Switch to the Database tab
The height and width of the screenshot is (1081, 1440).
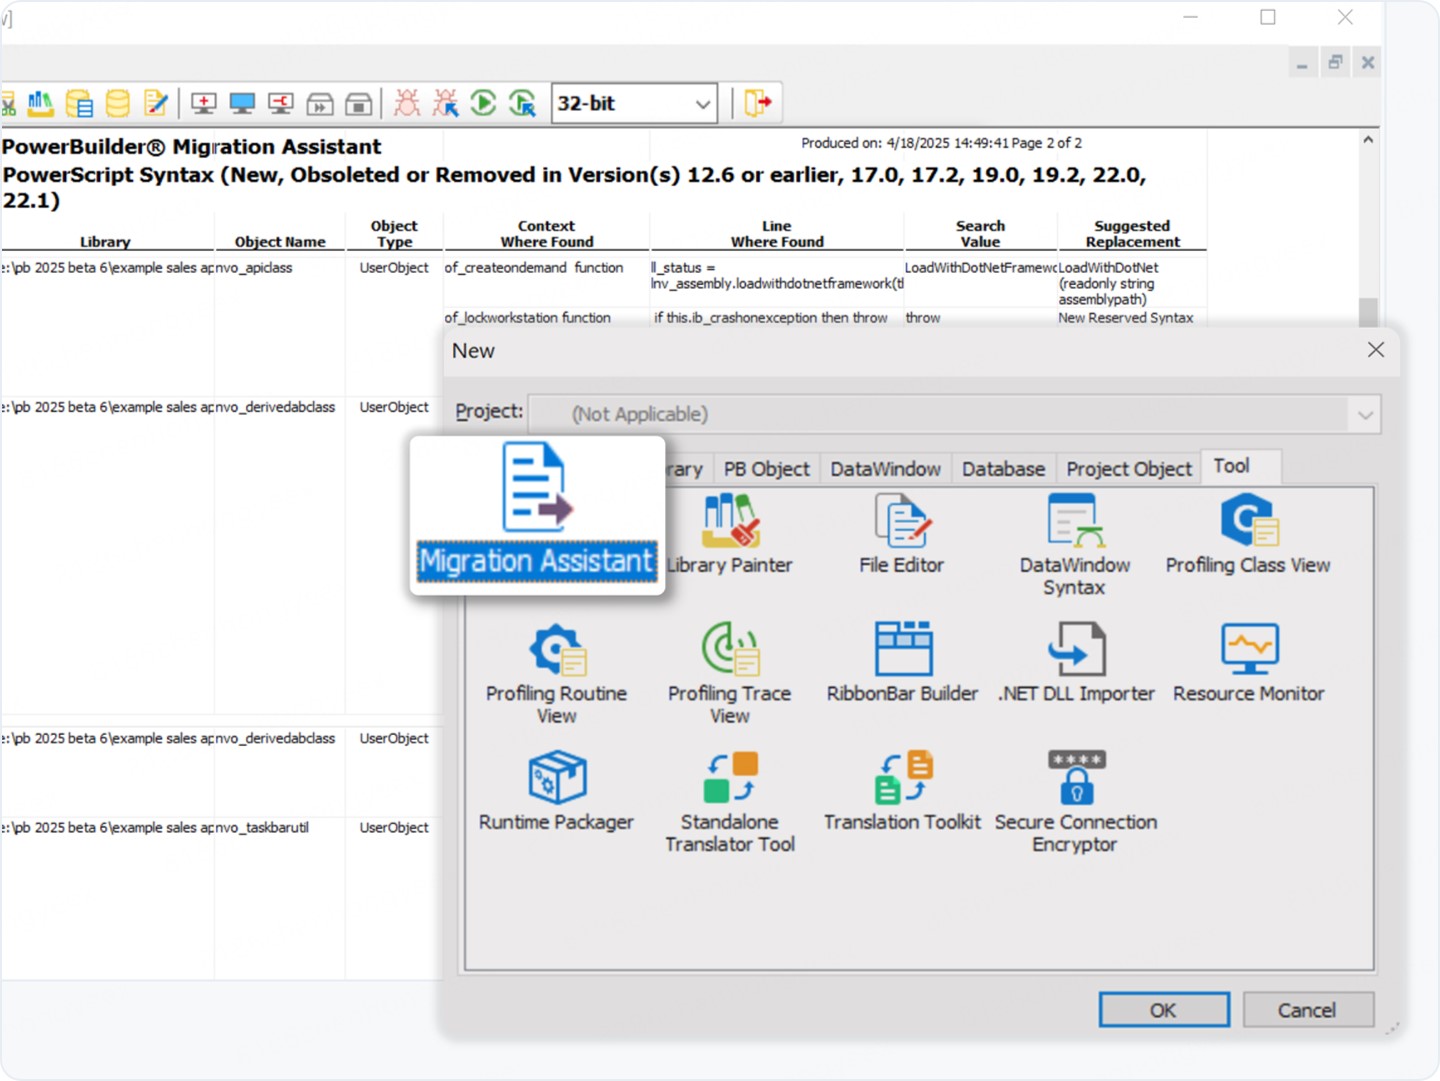click(x=1003, y=469)
